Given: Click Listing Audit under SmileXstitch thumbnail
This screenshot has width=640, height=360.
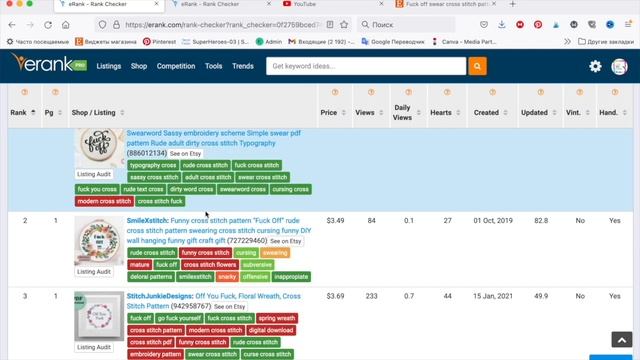Looking at the screenshot, I should point(93,272).
